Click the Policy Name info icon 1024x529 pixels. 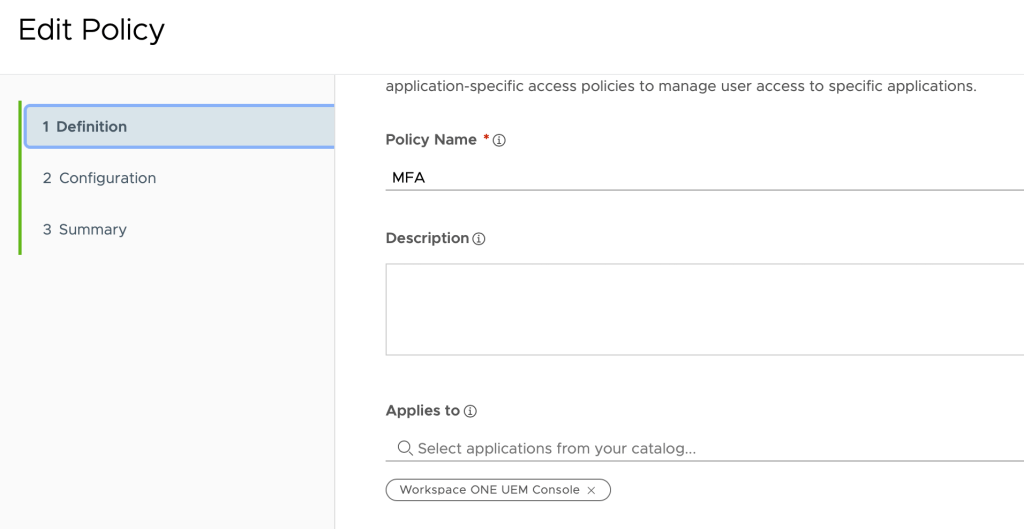(x=499, y=141)
